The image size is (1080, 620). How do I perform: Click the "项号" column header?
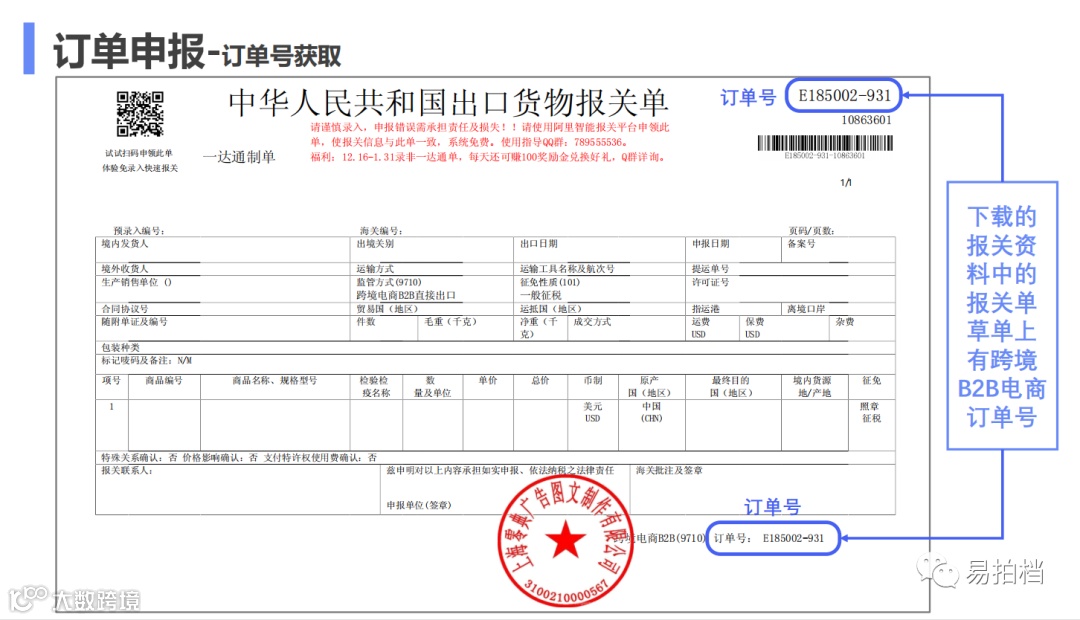(x=112, y=386)
